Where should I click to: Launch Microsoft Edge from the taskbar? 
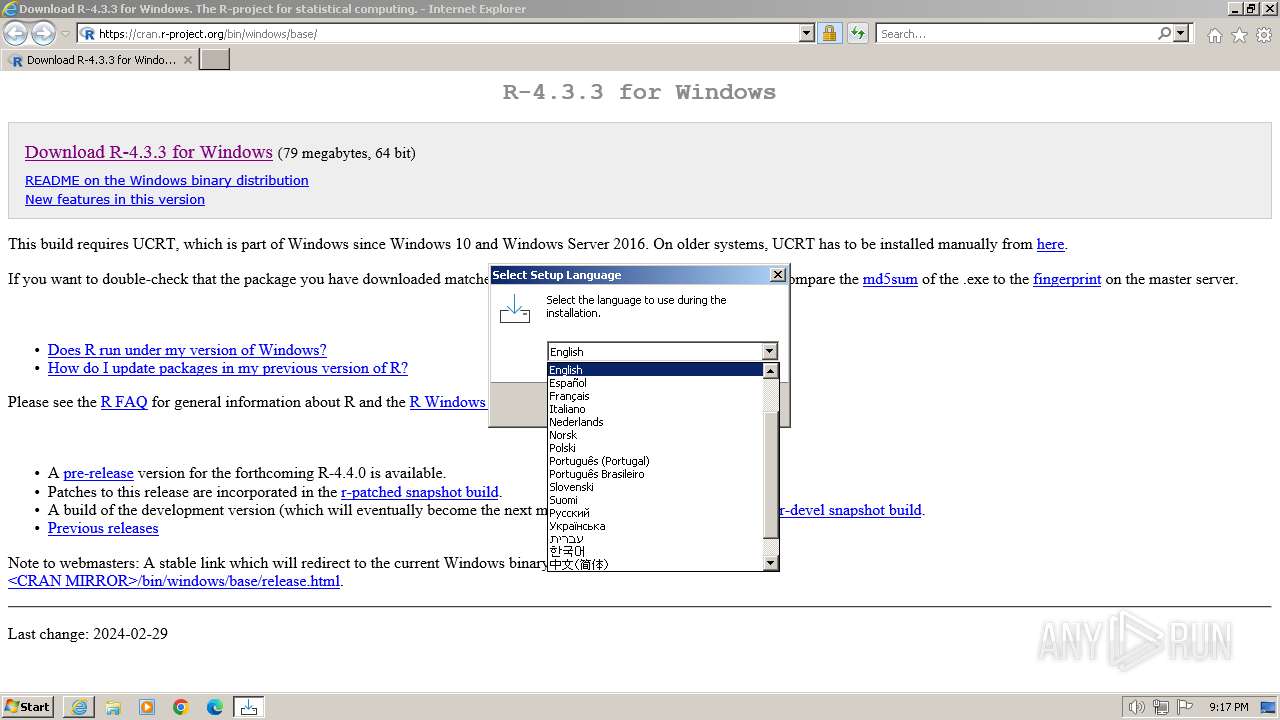click(215, 707)
